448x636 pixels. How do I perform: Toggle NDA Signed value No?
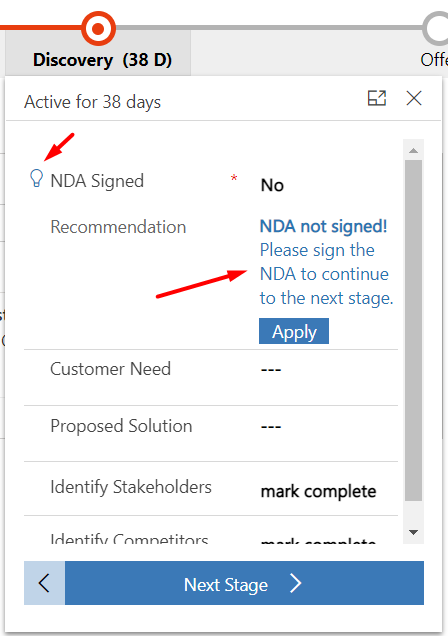pos(272,185)
